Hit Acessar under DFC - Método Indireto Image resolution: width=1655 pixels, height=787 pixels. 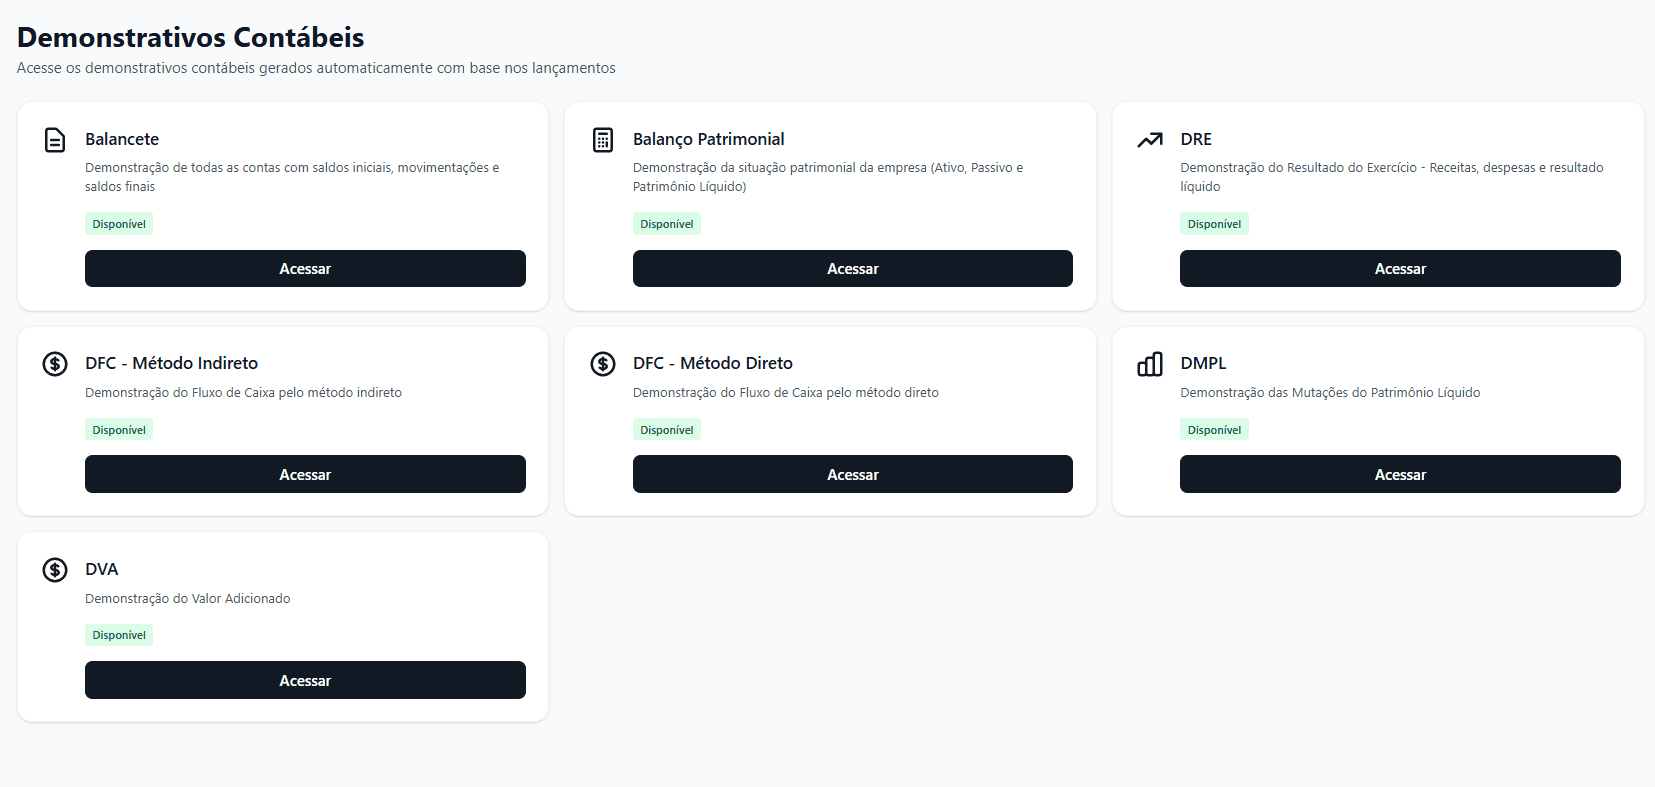pos(305,475)
